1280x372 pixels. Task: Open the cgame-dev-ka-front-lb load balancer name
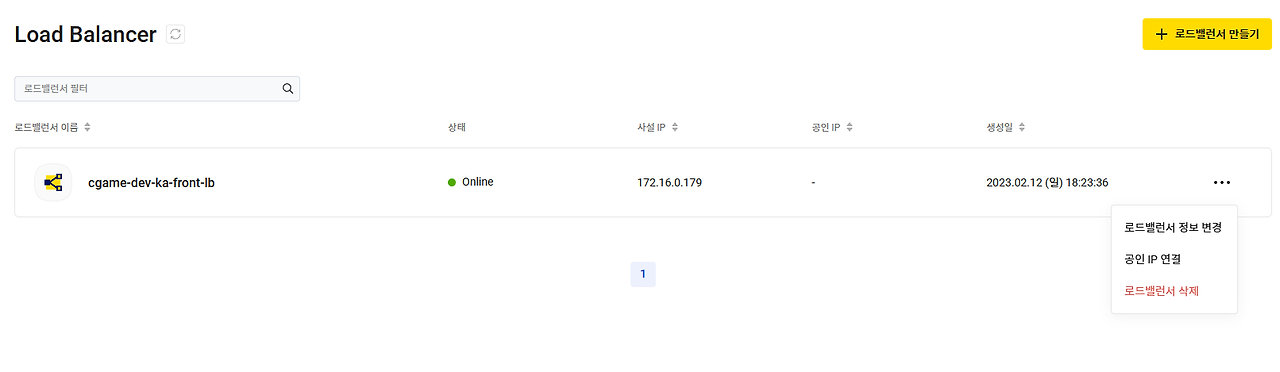(x=151, y=183)
